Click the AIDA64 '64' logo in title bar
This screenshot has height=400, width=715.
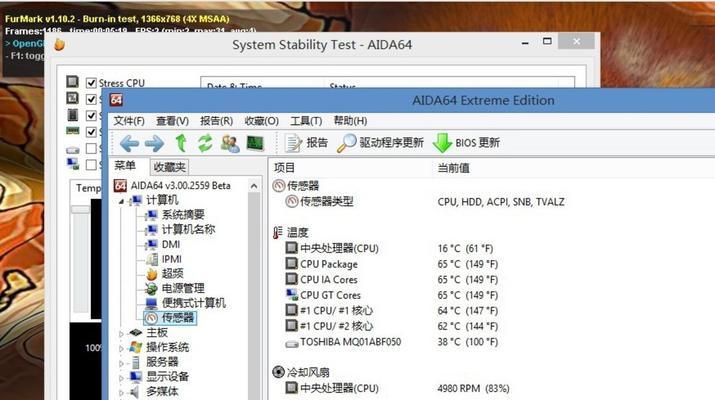pyautogui.click(x=116, y=100)
